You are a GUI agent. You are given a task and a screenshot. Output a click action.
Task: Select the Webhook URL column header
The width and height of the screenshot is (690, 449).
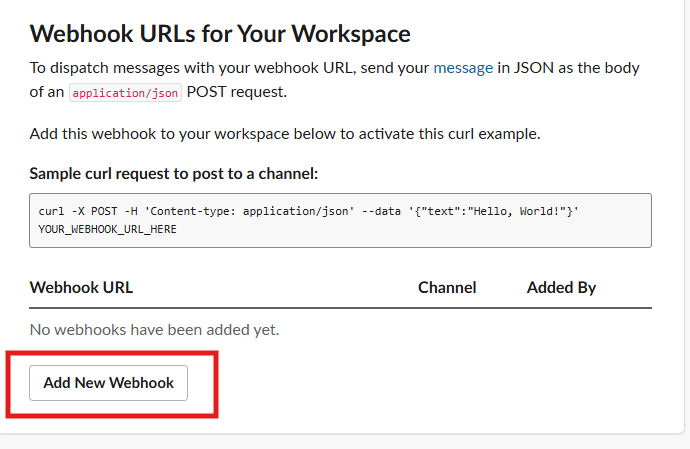tap(81, 287)
